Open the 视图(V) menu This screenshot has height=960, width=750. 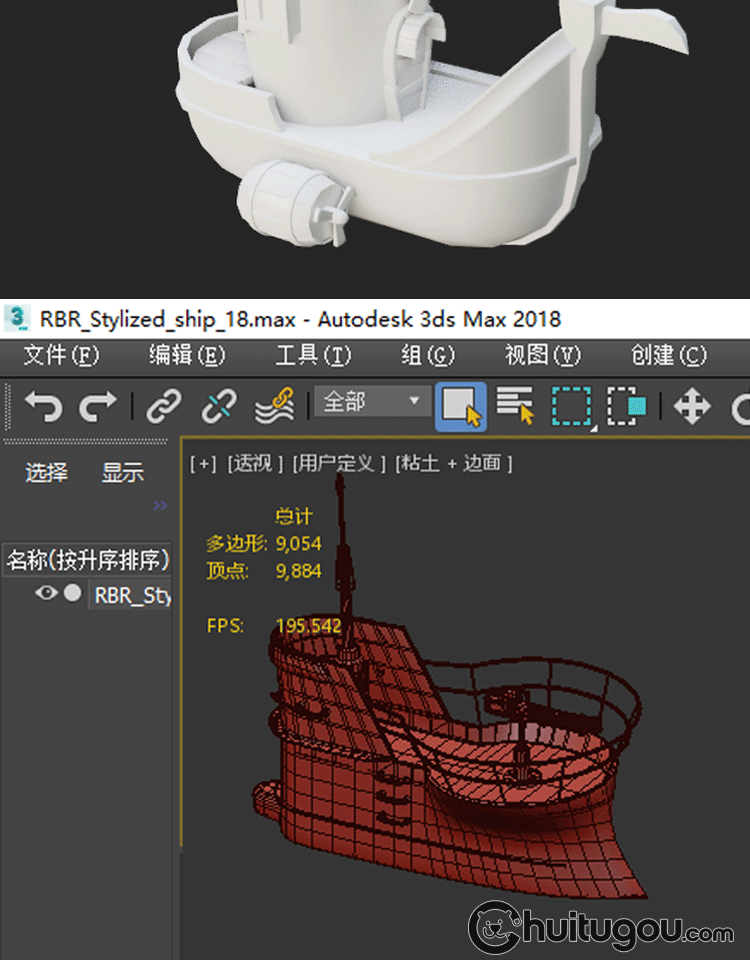[x=542, y=355]
